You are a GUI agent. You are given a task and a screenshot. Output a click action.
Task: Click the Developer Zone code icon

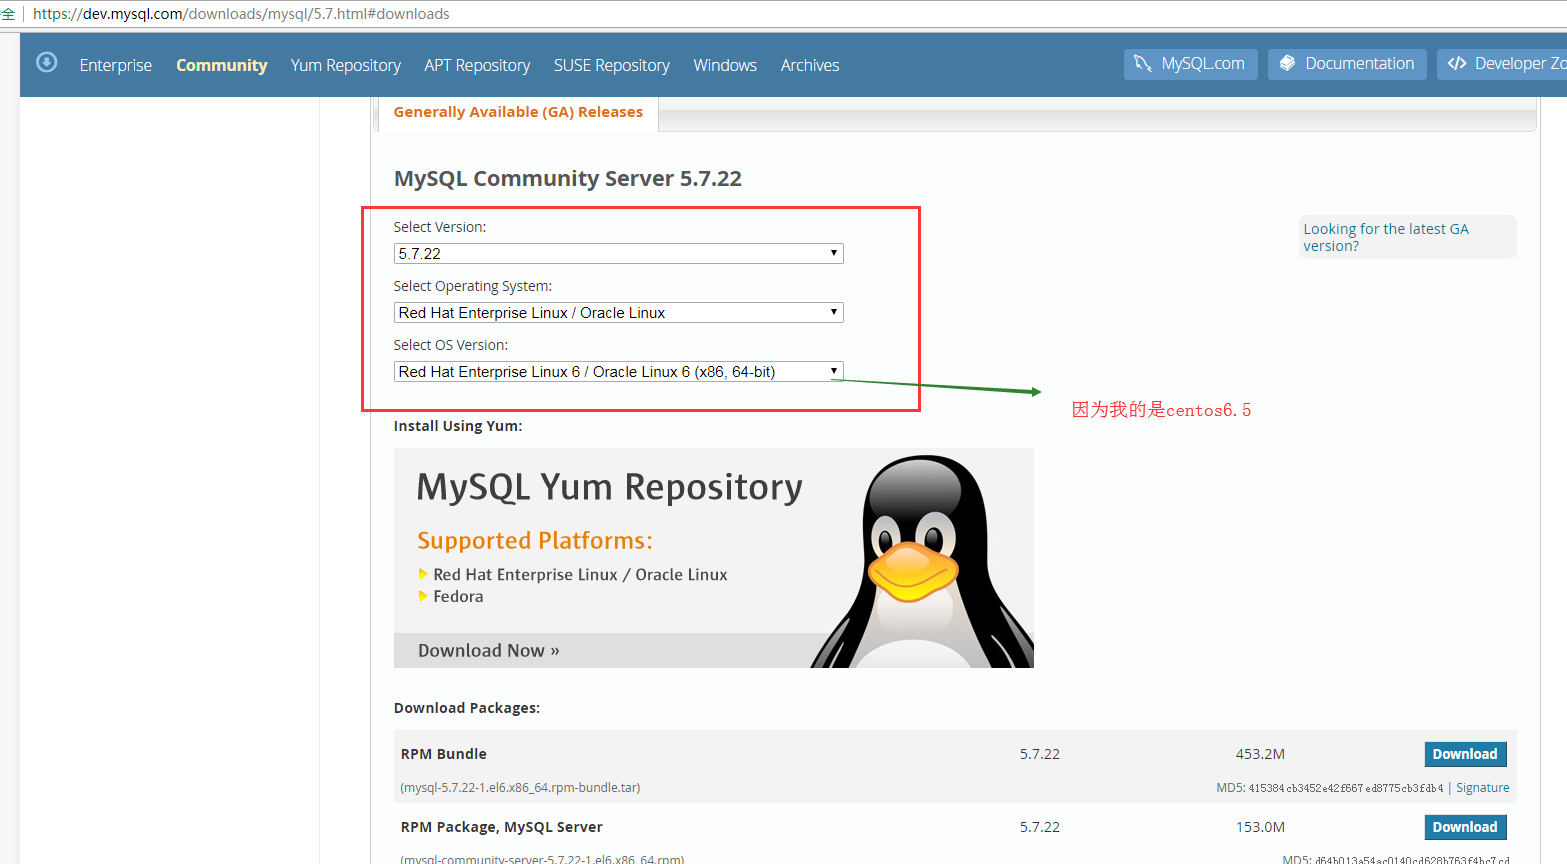1457,64
